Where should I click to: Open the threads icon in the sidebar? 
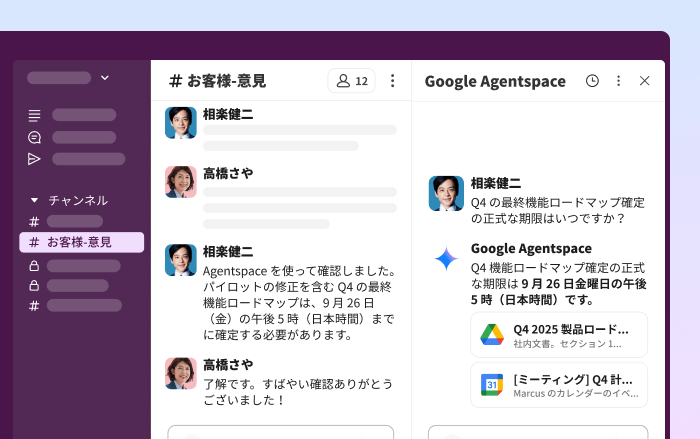(x=35, y=115)
